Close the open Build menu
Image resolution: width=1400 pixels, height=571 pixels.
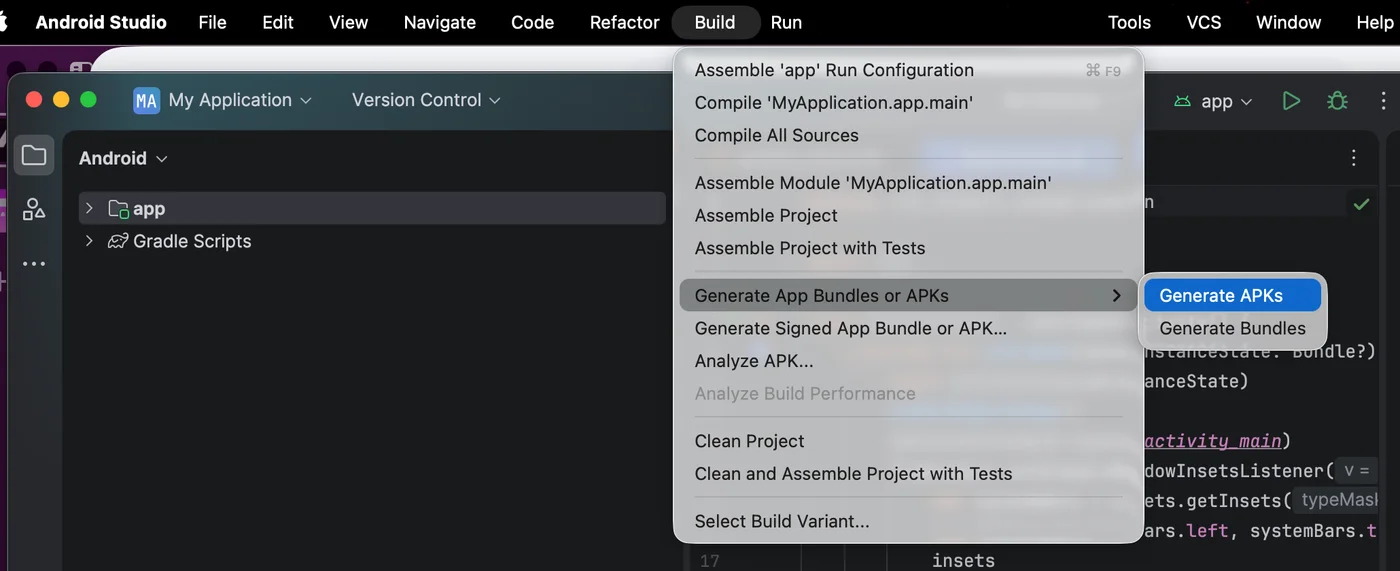(715, 22)
